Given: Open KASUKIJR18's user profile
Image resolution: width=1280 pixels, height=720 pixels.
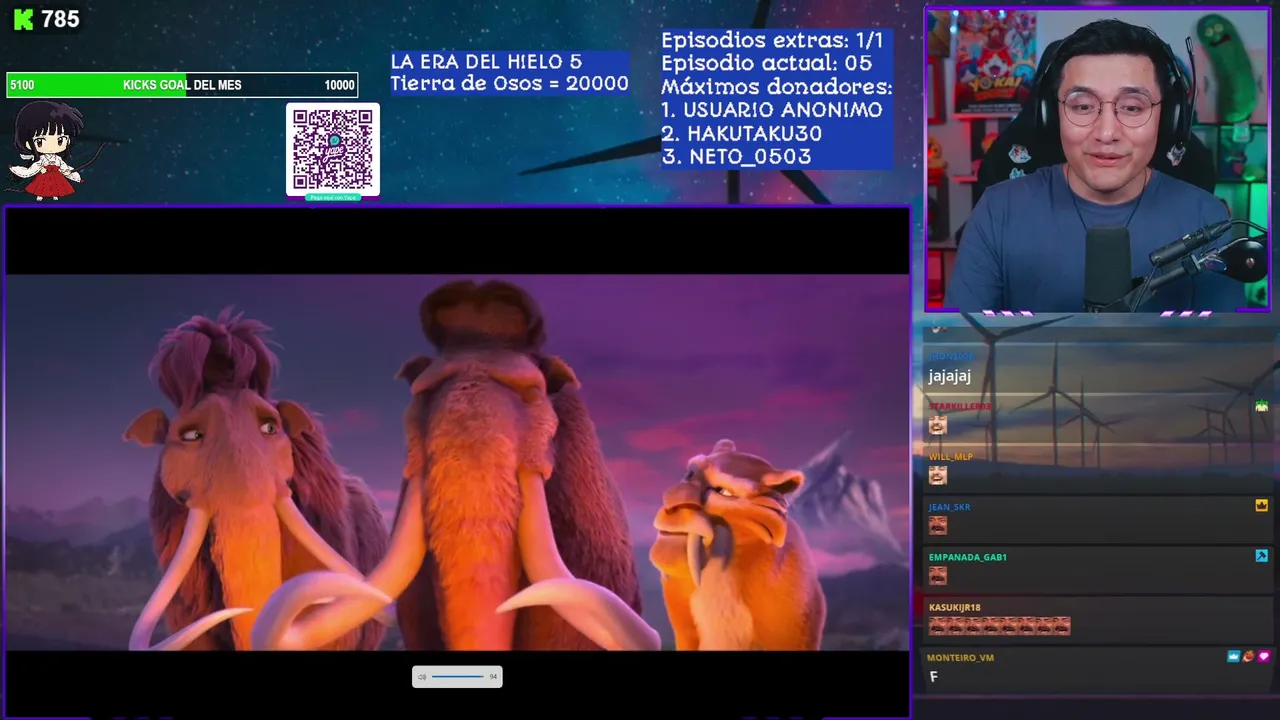Looking at the screenshot, I should point(954,607).
